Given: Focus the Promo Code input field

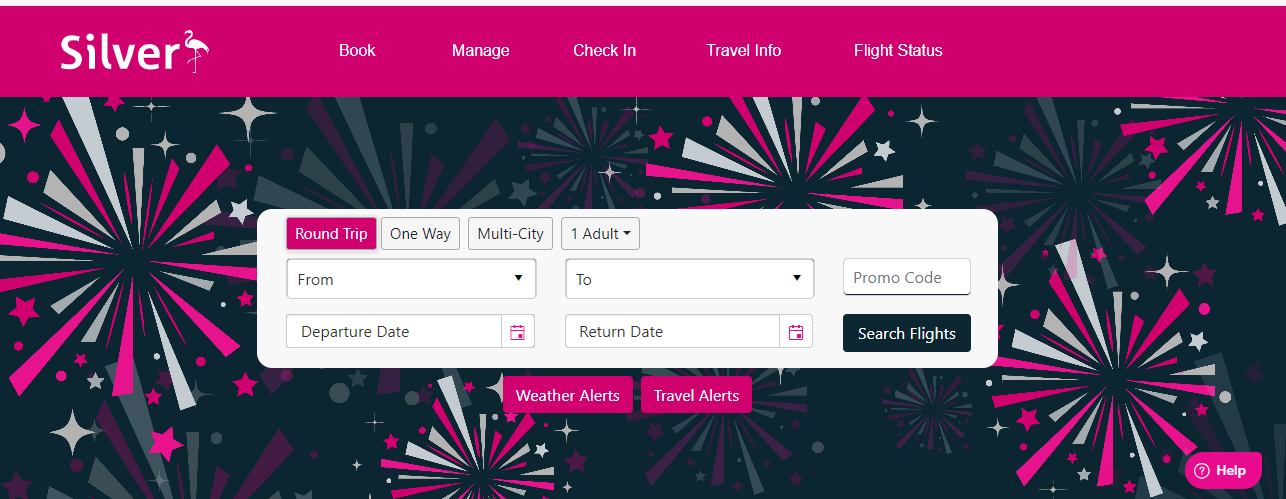Looking at the screenshot, I should click(907, 278).
